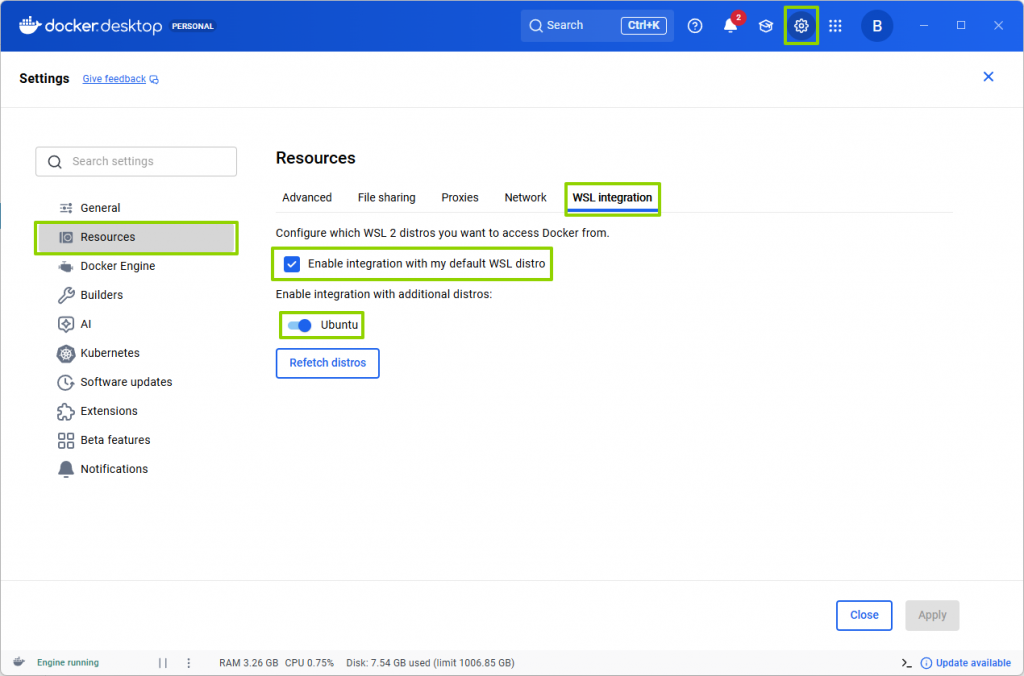Toggle Ubuntu distro integration switch
Viewport: 1024px width, 676px height.
pyautogui.click(x=299, y=325)
